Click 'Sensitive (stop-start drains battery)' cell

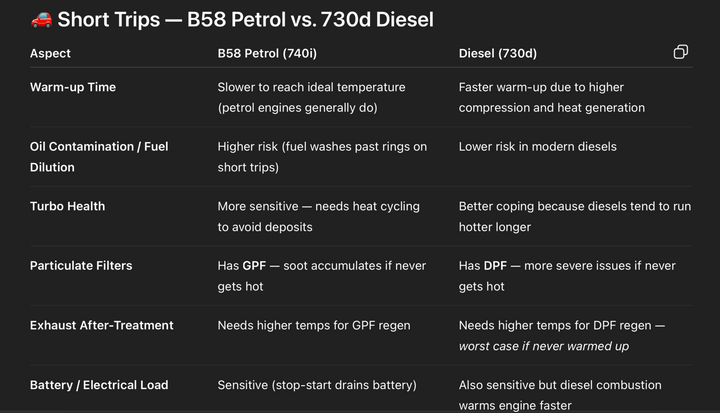[317, 385]
